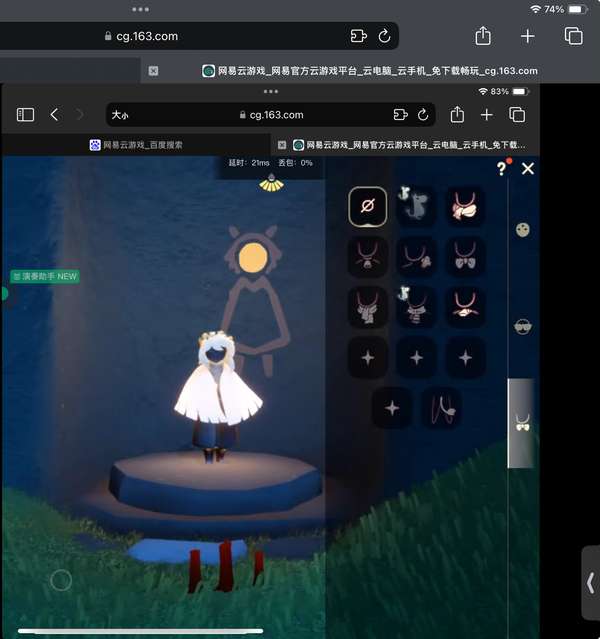Reload the outer Safari page
The height and width of the screenshot is (639, 600).
click(x=384, y=36)
